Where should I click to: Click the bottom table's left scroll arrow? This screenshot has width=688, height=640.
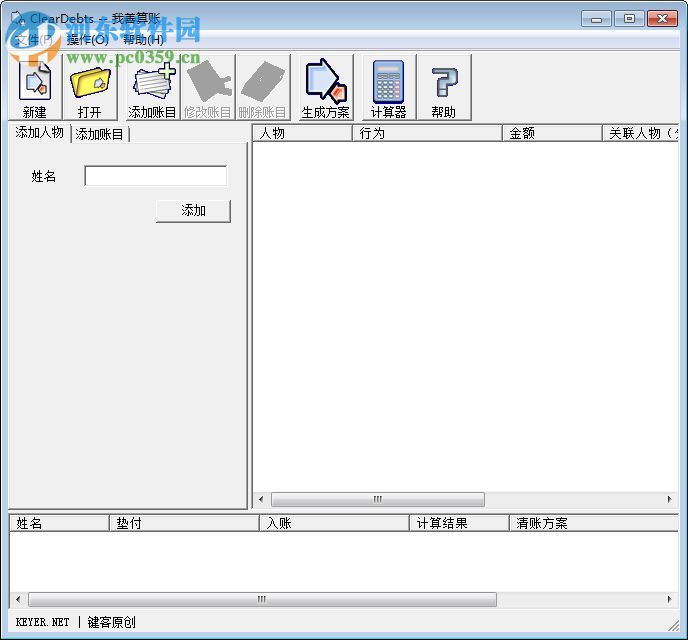point(18,599)
